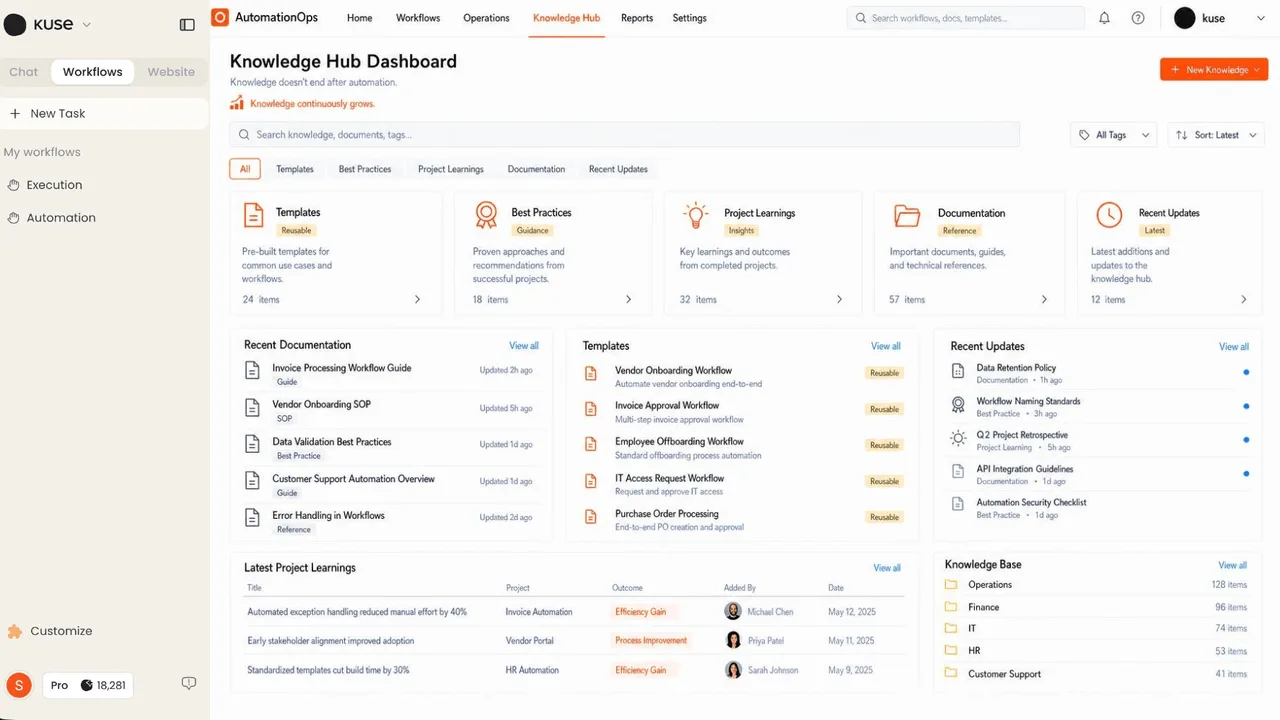1280x720 pixels.
Task: Switch to the Chat tab in sidebar
Action: point(24,72)
